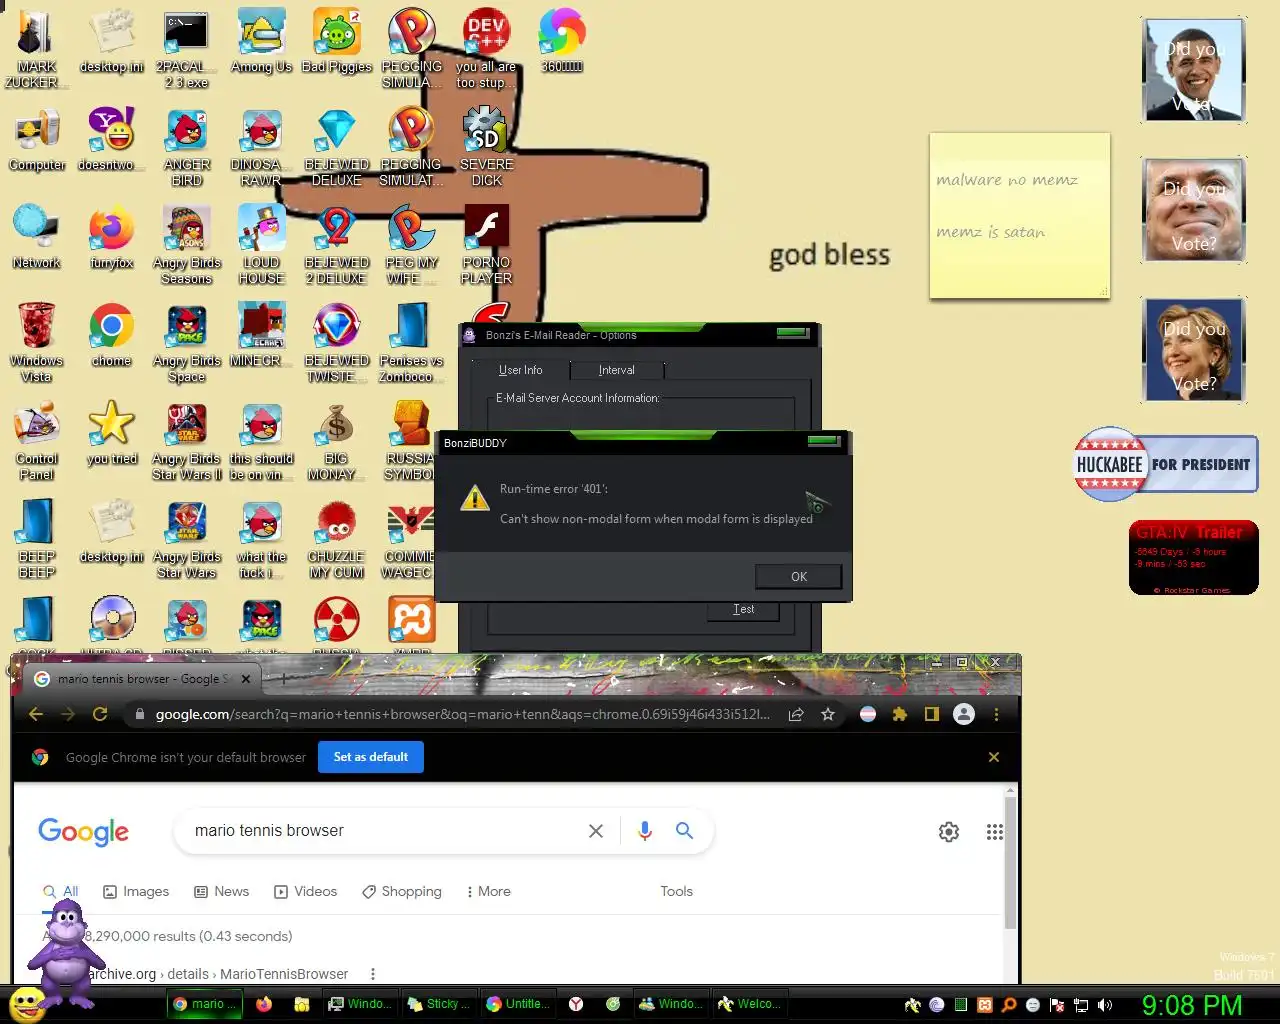
Task: Open Angry Birds Star Wars II icon
Action: click(187, 442)
